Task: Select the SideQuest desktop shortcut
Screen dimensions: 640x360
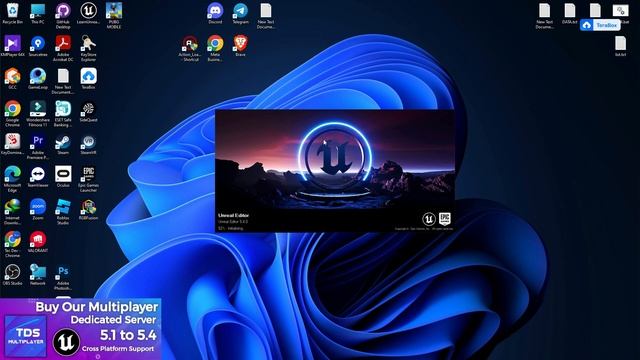Action: (89, 111)
